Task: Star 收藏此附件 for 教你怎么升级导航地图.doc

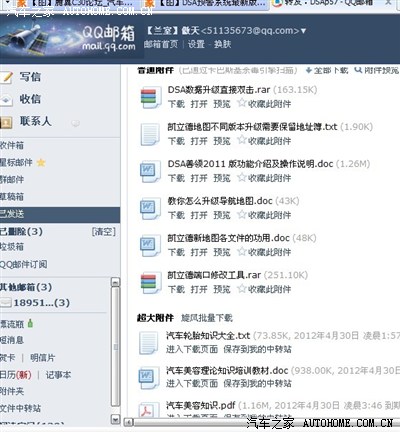Action: pos(242,214)
